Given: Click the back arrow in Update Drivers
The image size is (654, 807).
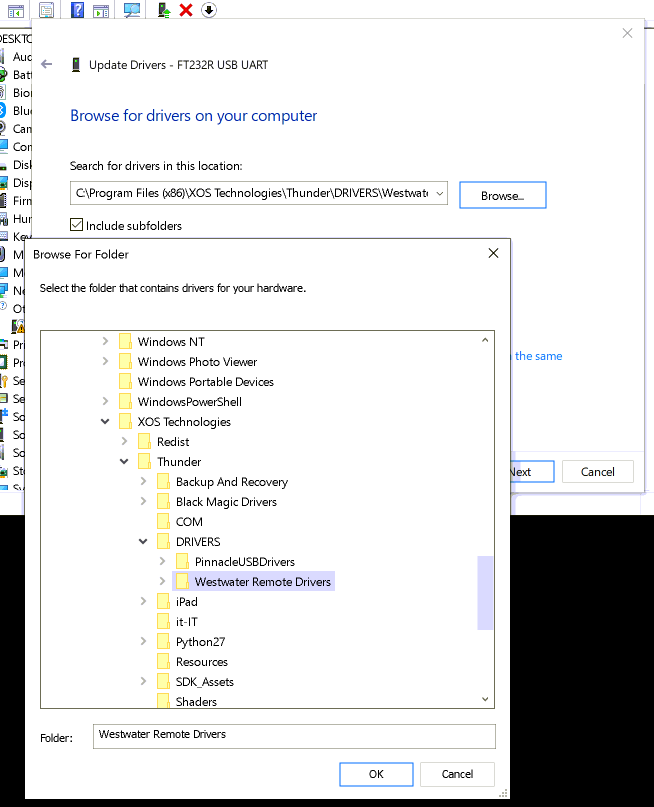Looking at the screenshot, I should [x=47, y=64].
